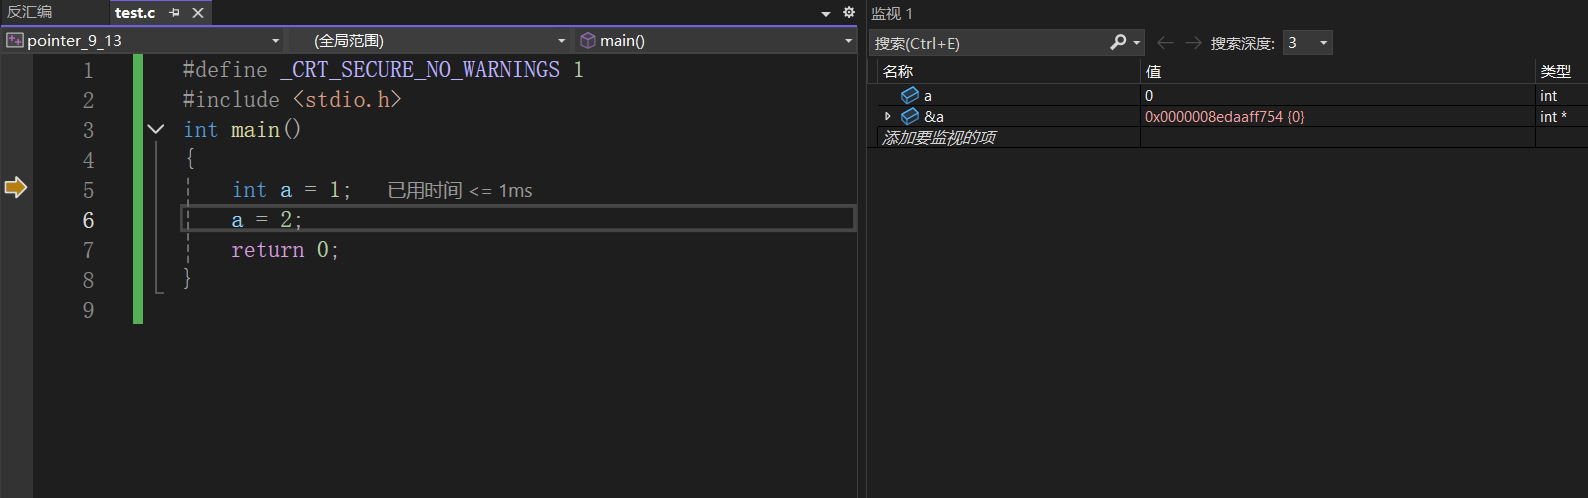1588x498 pixels.
Task: Click the int main() declaration
Action: coord(242,130)
